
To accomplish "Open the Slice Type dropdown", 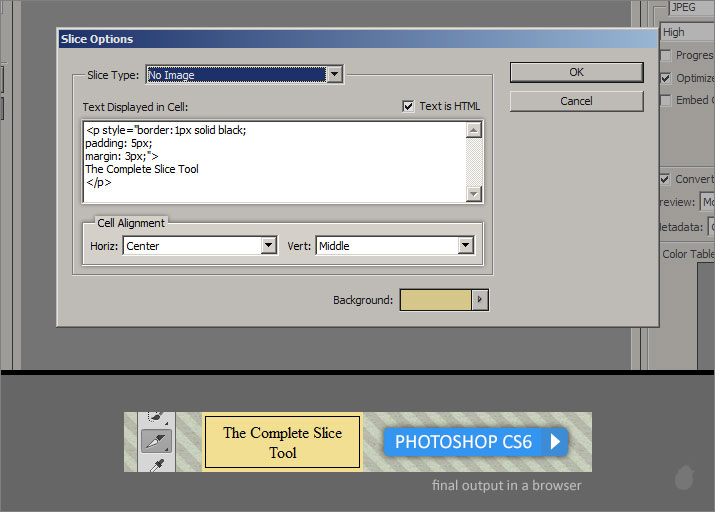I will pyautogui.click(x=334, y=74).
